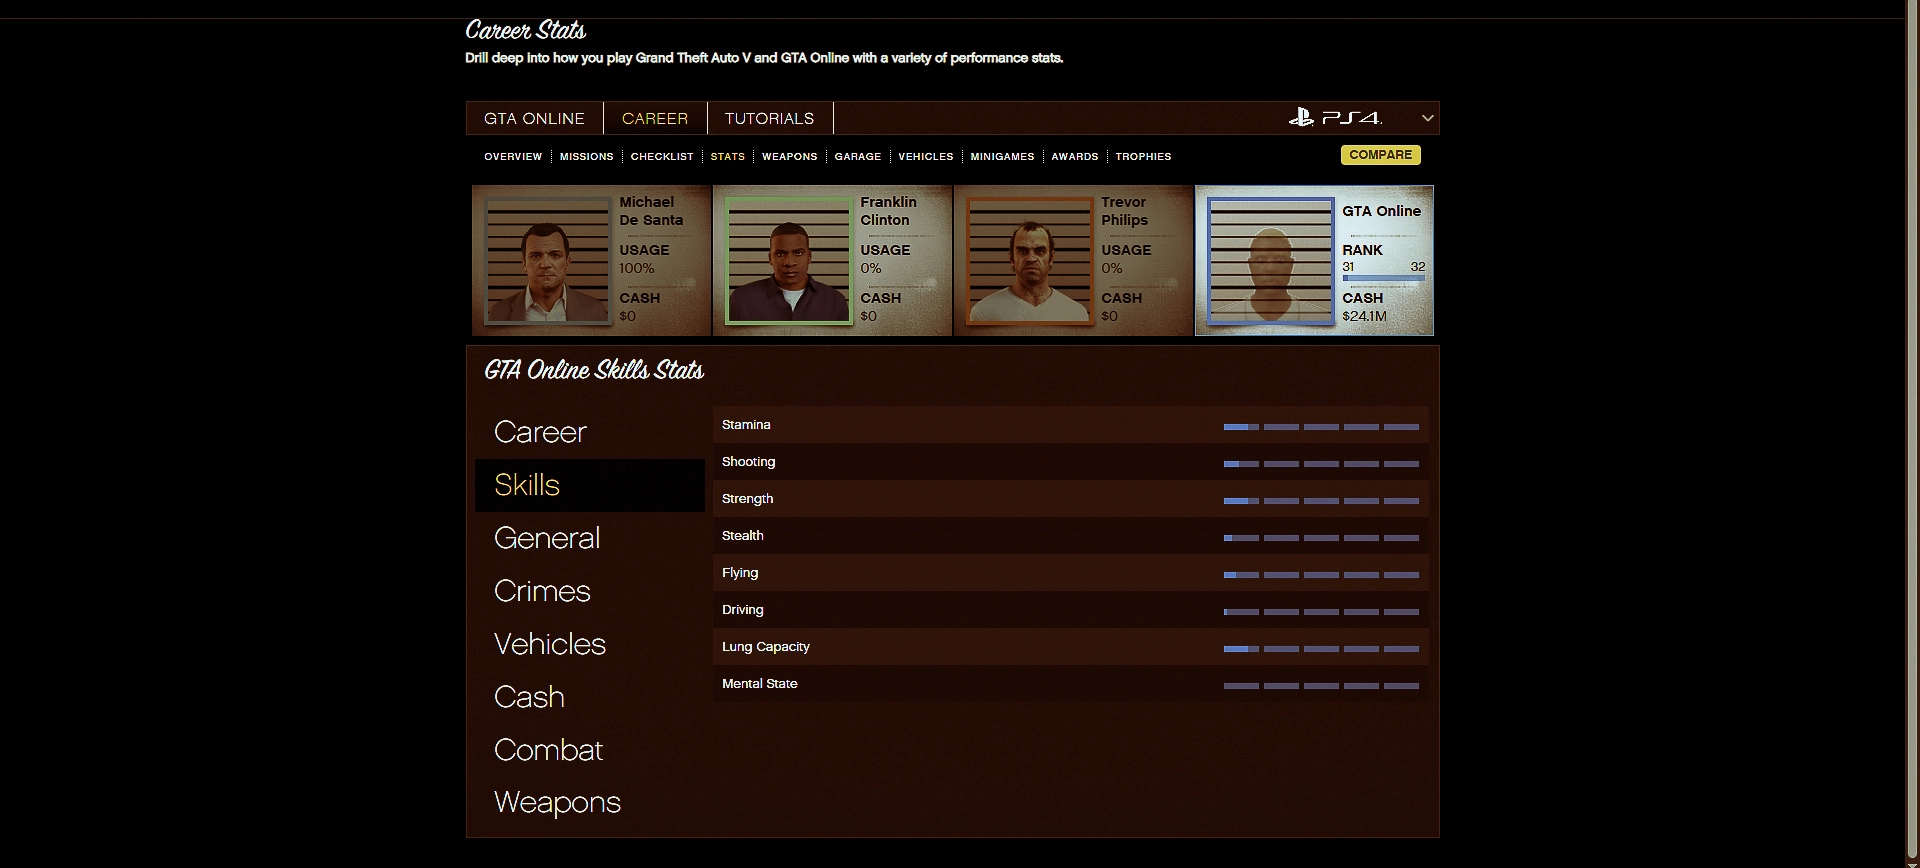
Task: Click the Flying label
Action: pyautogui.click(x=740, y=573)
